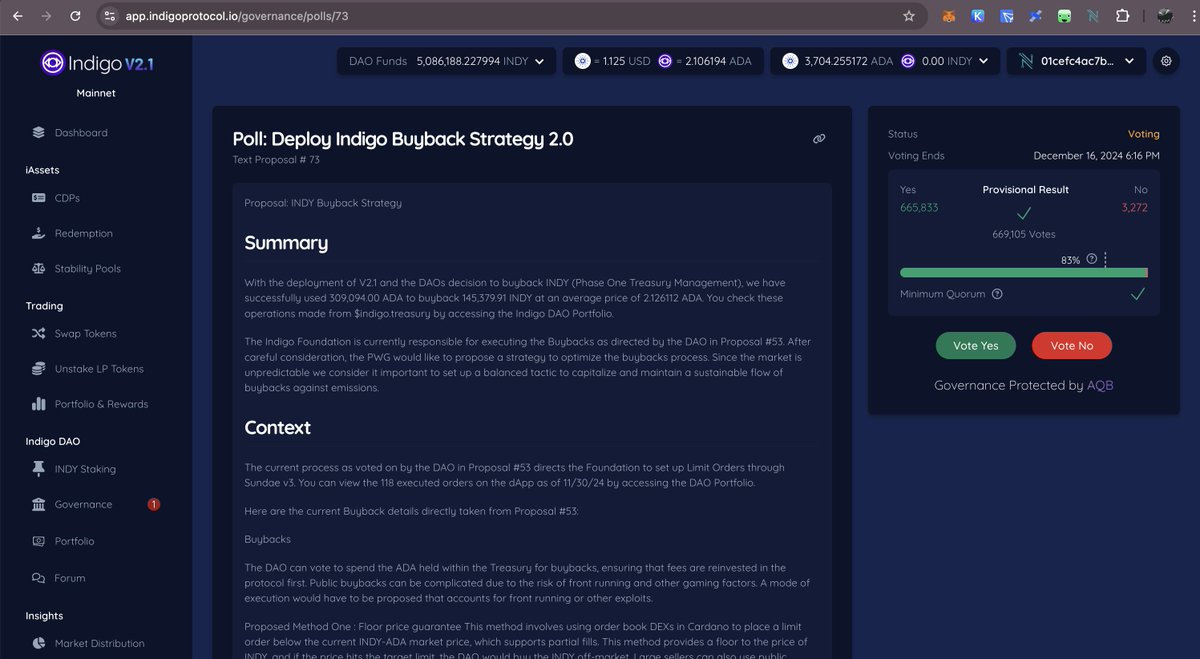1200x659 pixels.
Task: Click the help icon next to 83%
Action: coord(1091,259)
